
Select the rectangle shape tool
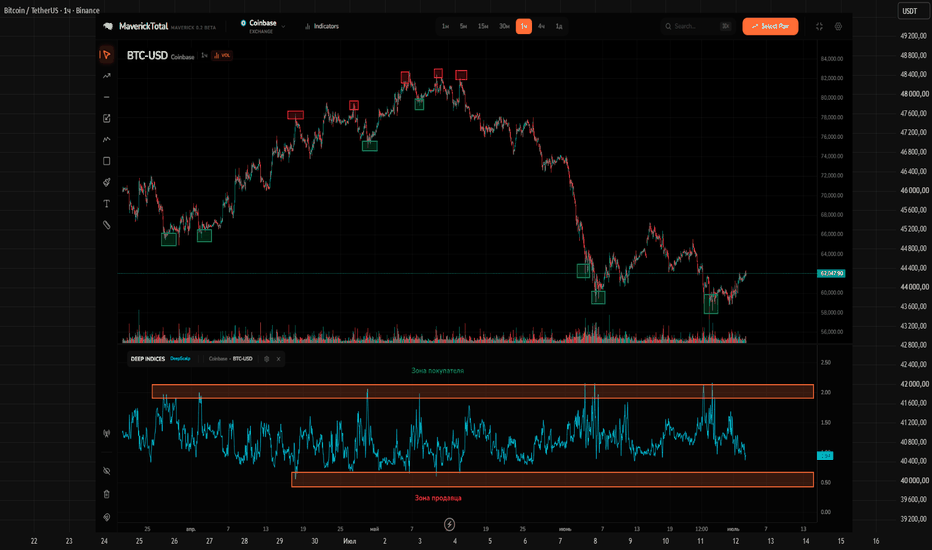tap(106, 161)
